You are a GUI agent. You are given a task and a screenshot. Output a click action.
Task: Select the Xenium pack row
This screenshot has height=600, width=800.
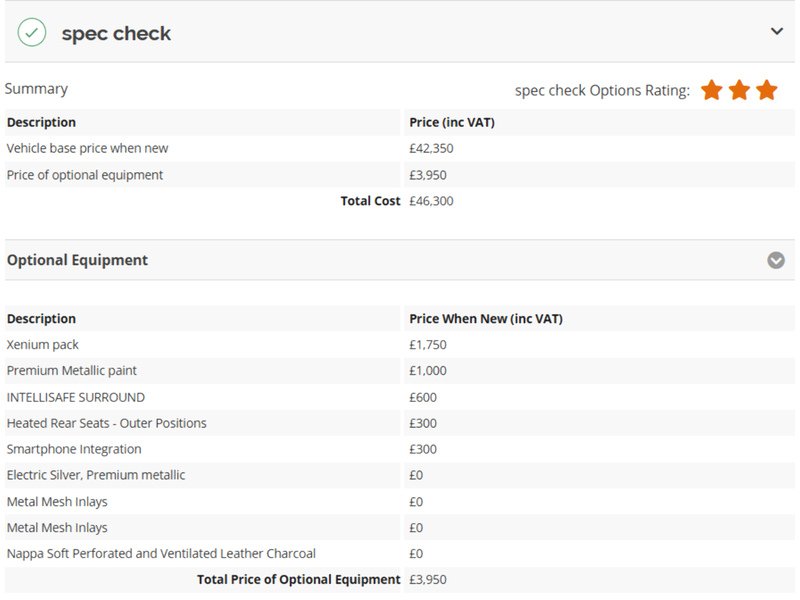[x=400, y=345]
